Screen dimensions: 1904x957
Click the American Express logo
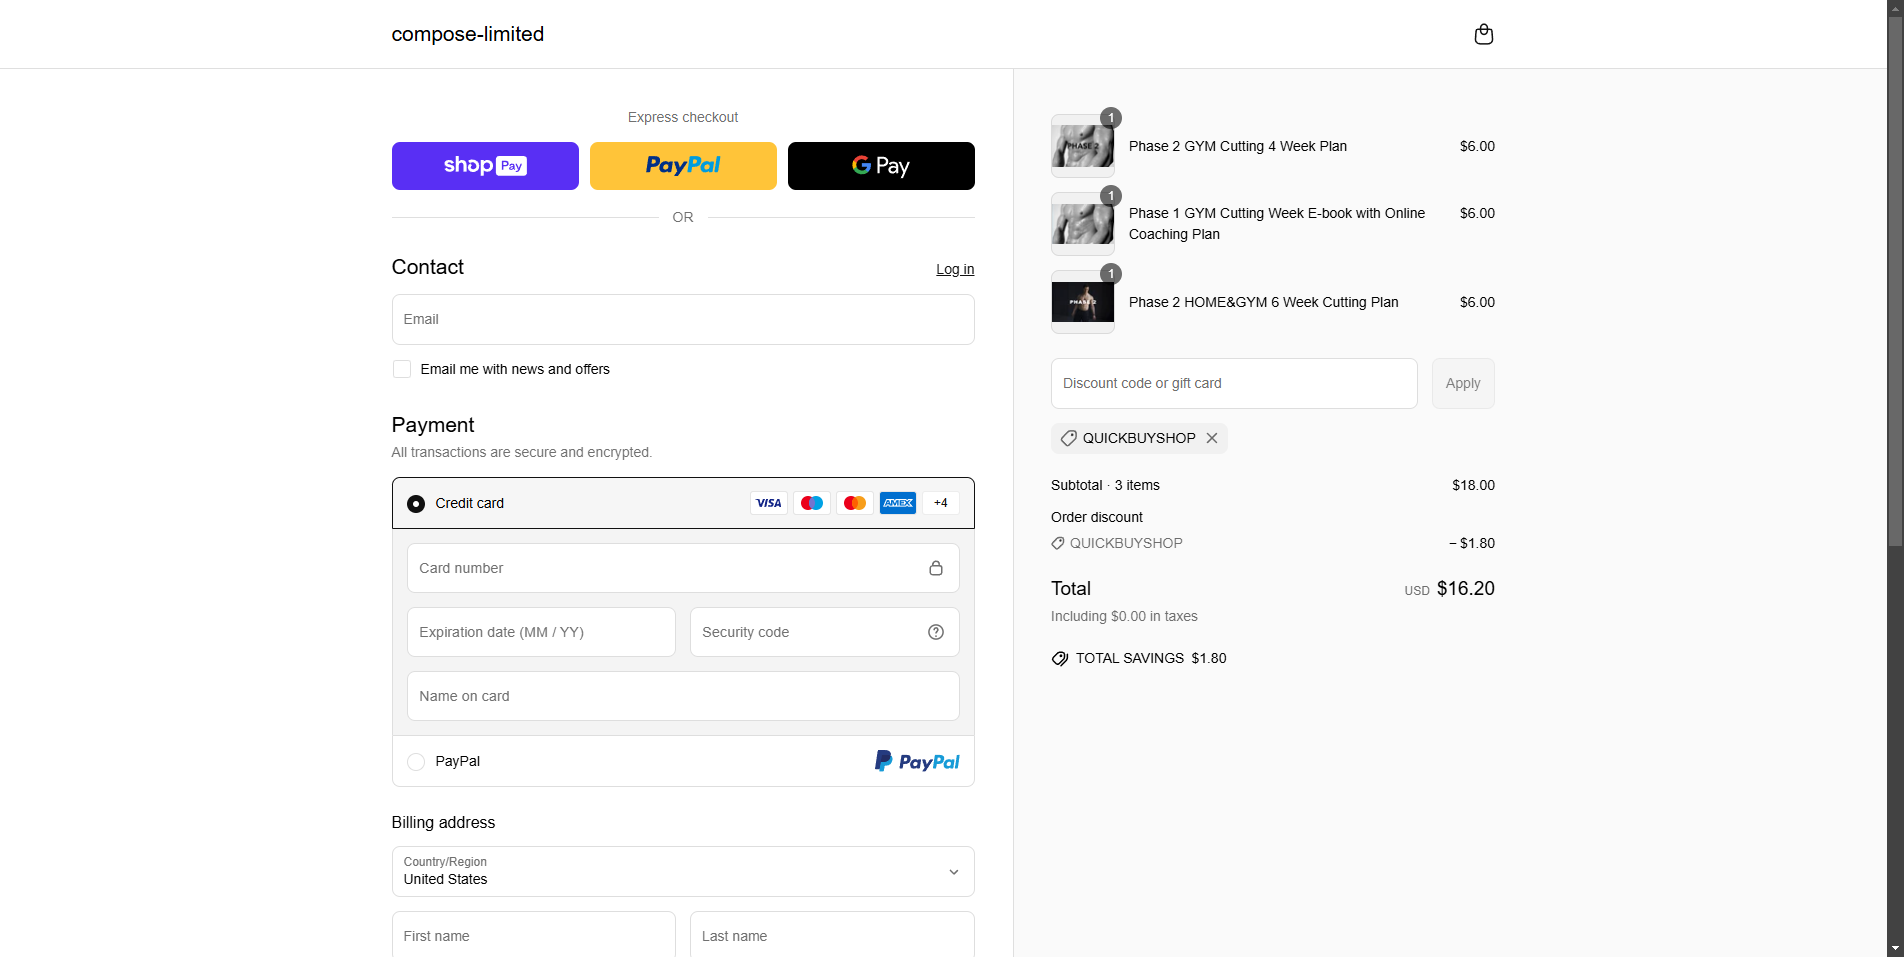[x=898, y=503]
